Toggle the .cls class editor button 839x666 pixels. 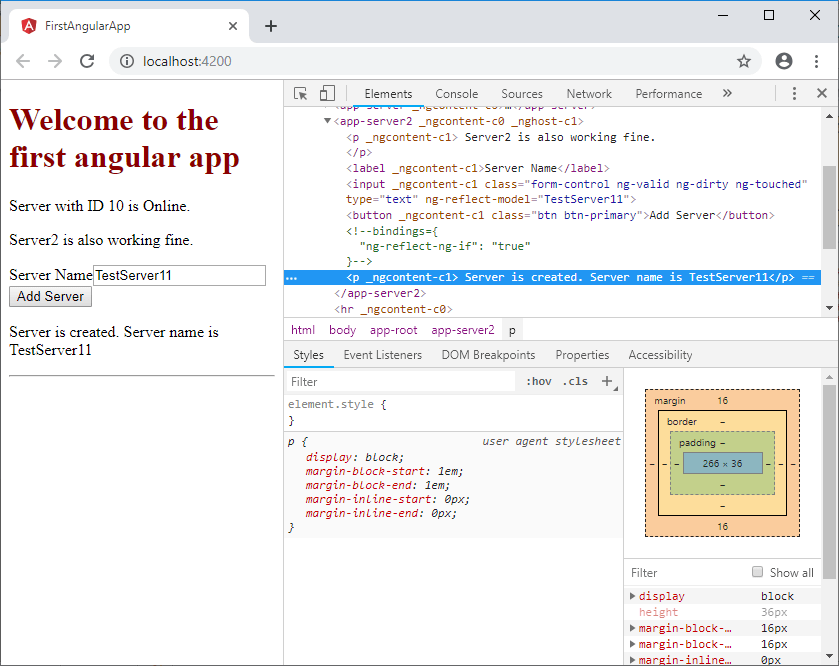click(x=575, y=381)
